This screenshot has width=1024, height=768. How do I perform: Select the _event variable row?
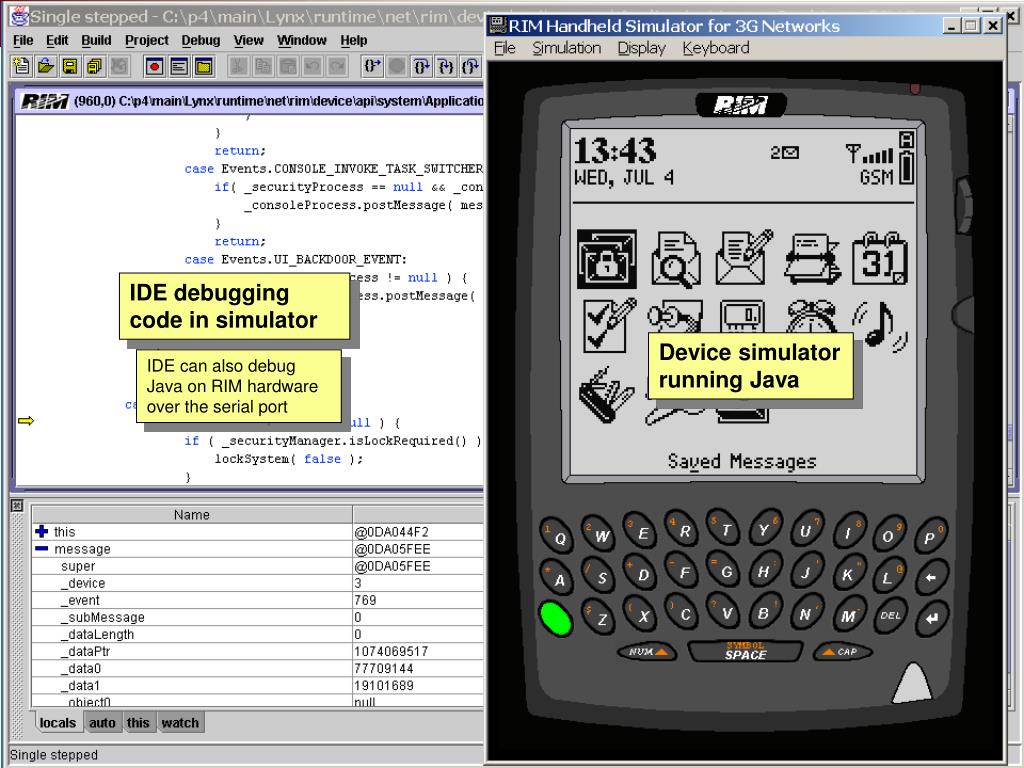[257, 600]
